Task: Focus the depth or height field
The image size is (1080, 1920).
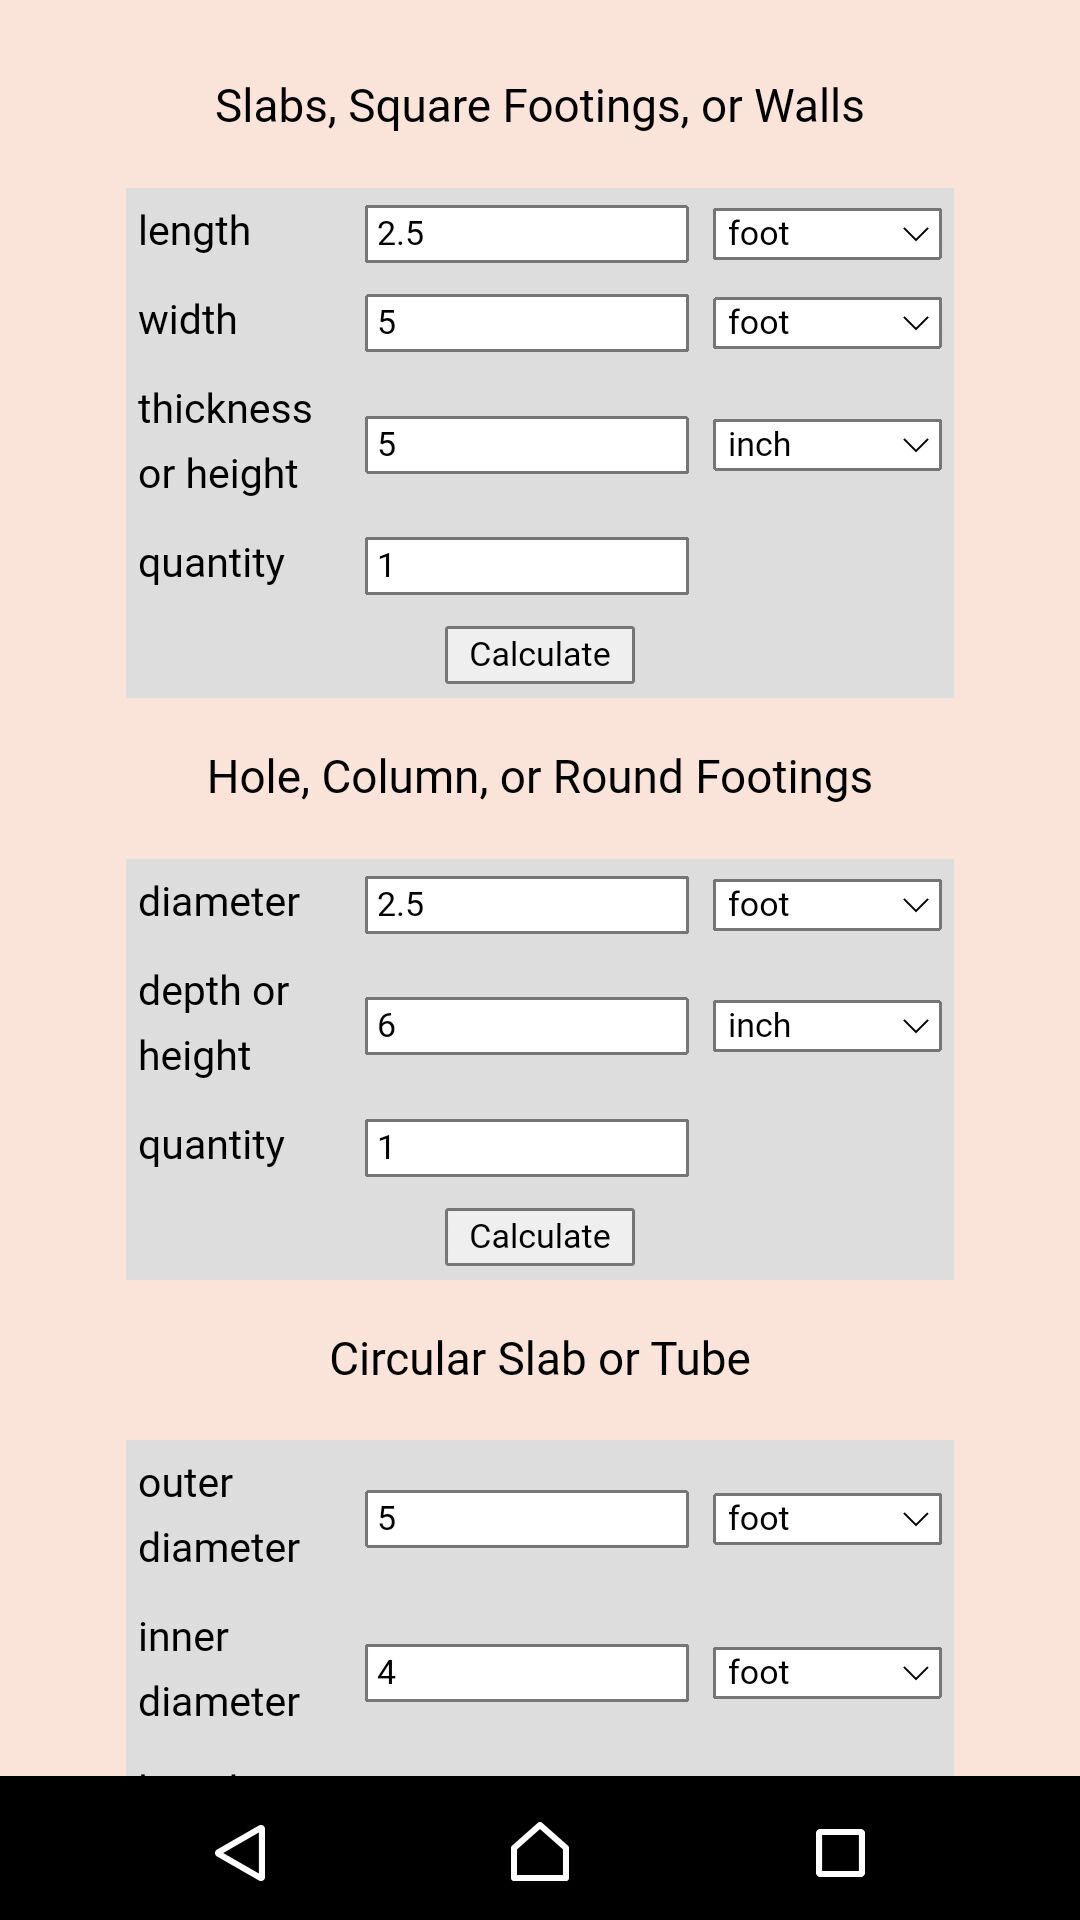Action: pyautogui.click(x=527, y=1026)
